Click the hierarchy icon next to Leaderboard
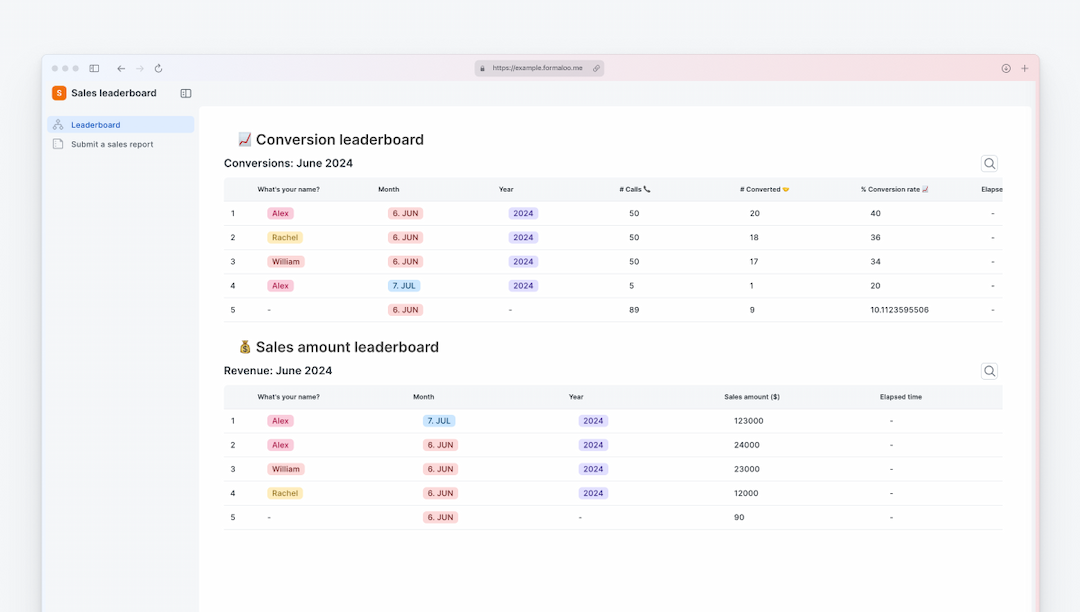This screenshot has height=612, width=1080. click(58, 124)
